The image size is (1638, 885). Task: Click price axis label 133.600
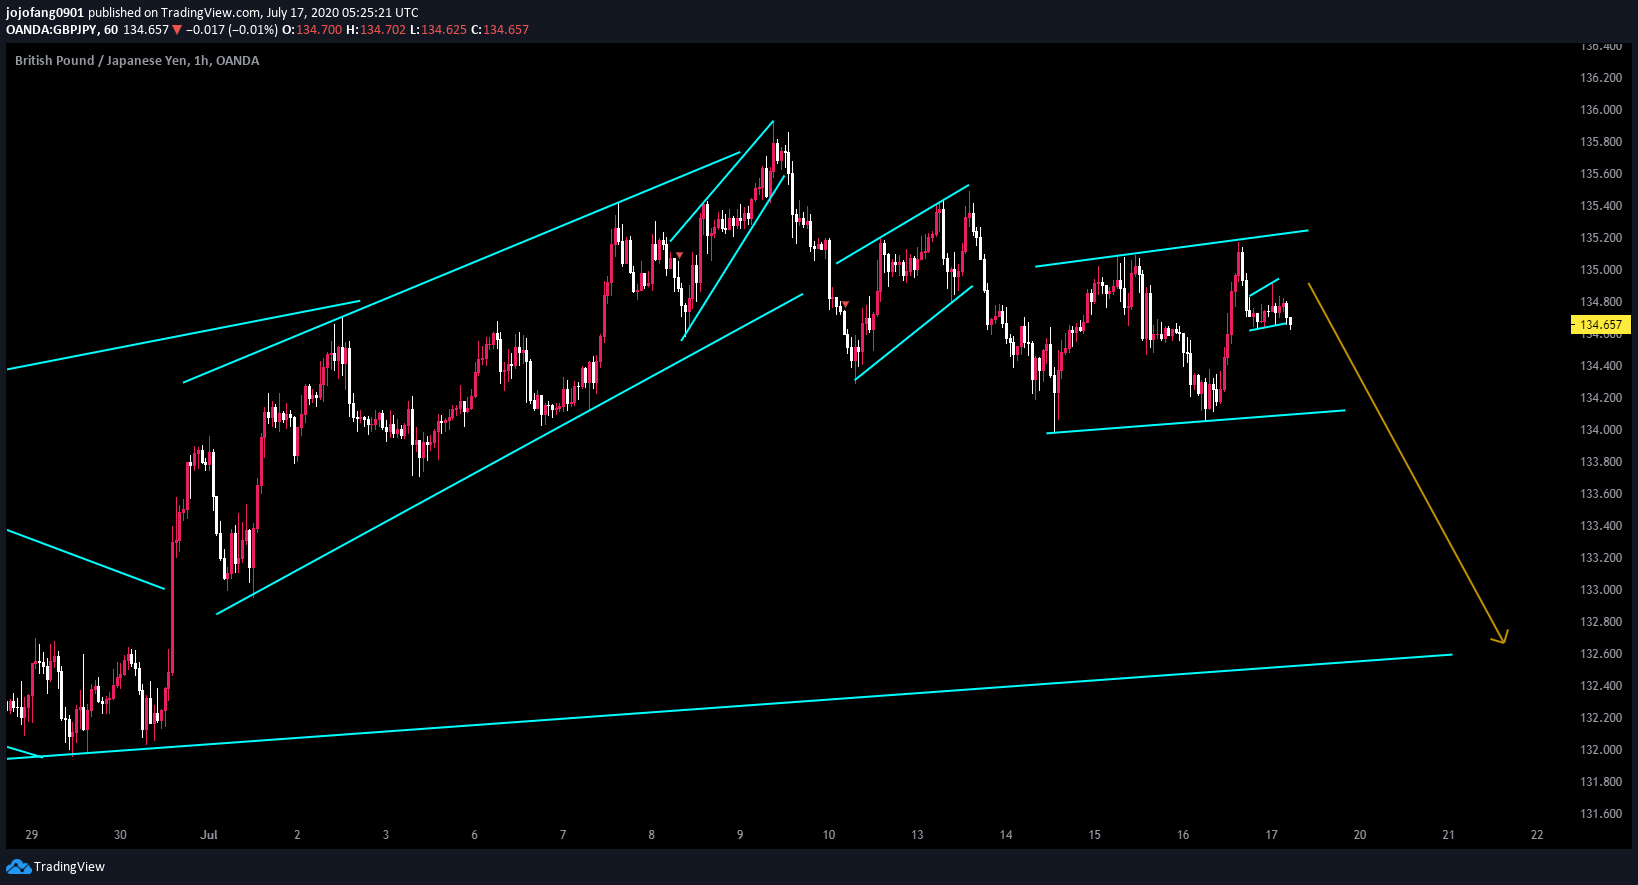(1601, 494)
